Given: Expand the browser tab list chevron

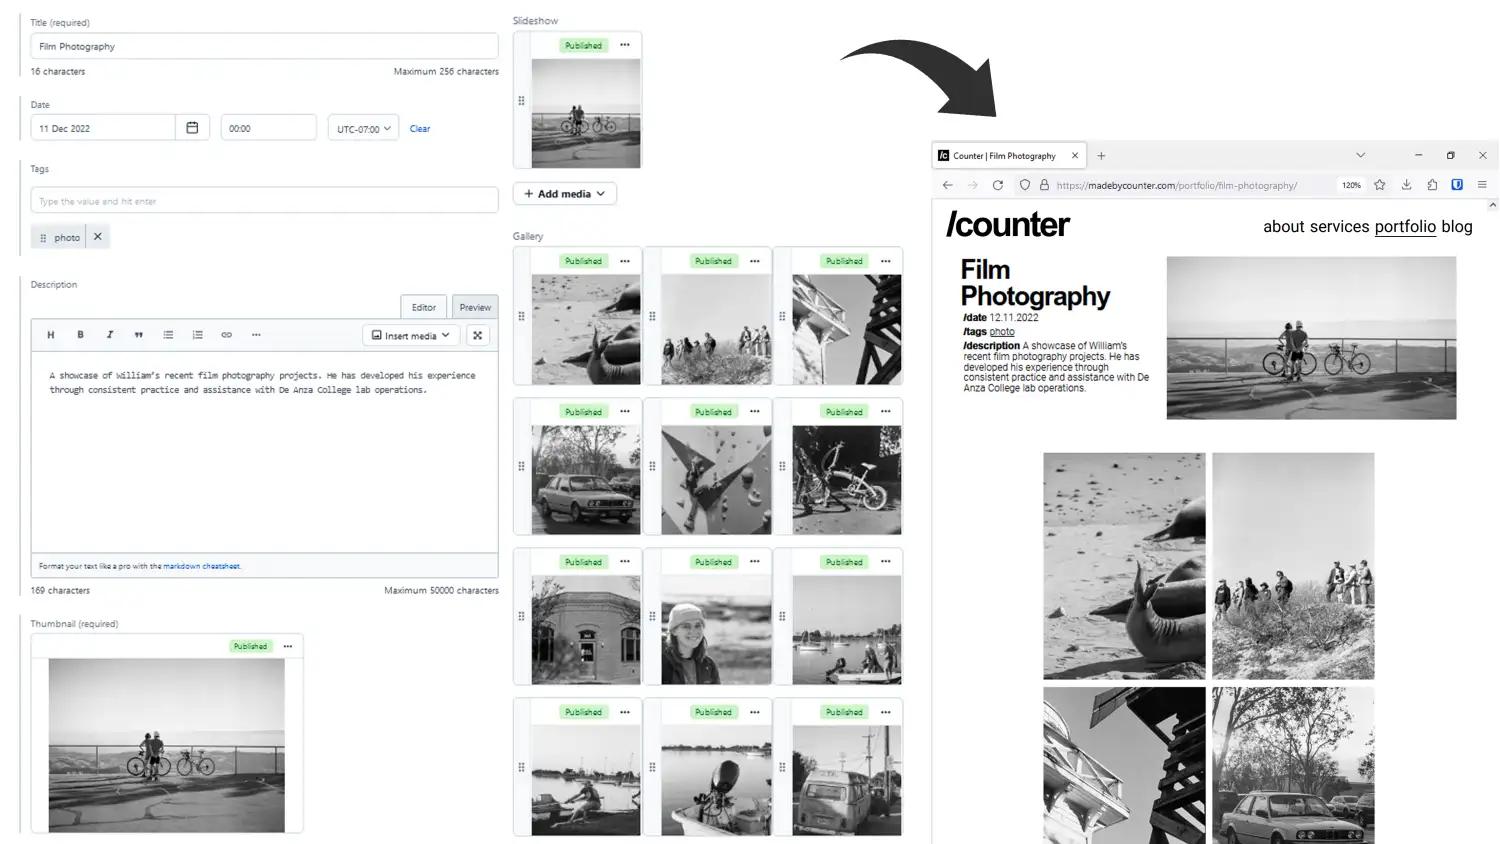Looking at the screenshot, I should coord(1360,155).
